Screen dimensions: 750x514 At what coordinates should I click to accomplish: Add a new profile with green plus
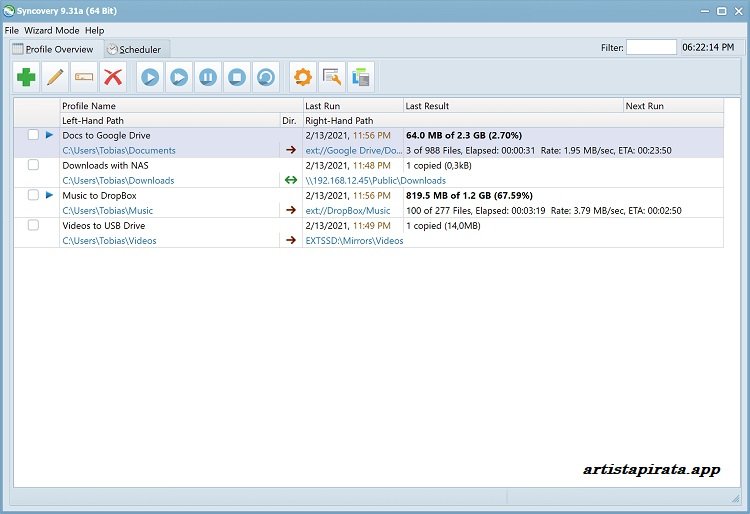26,77
